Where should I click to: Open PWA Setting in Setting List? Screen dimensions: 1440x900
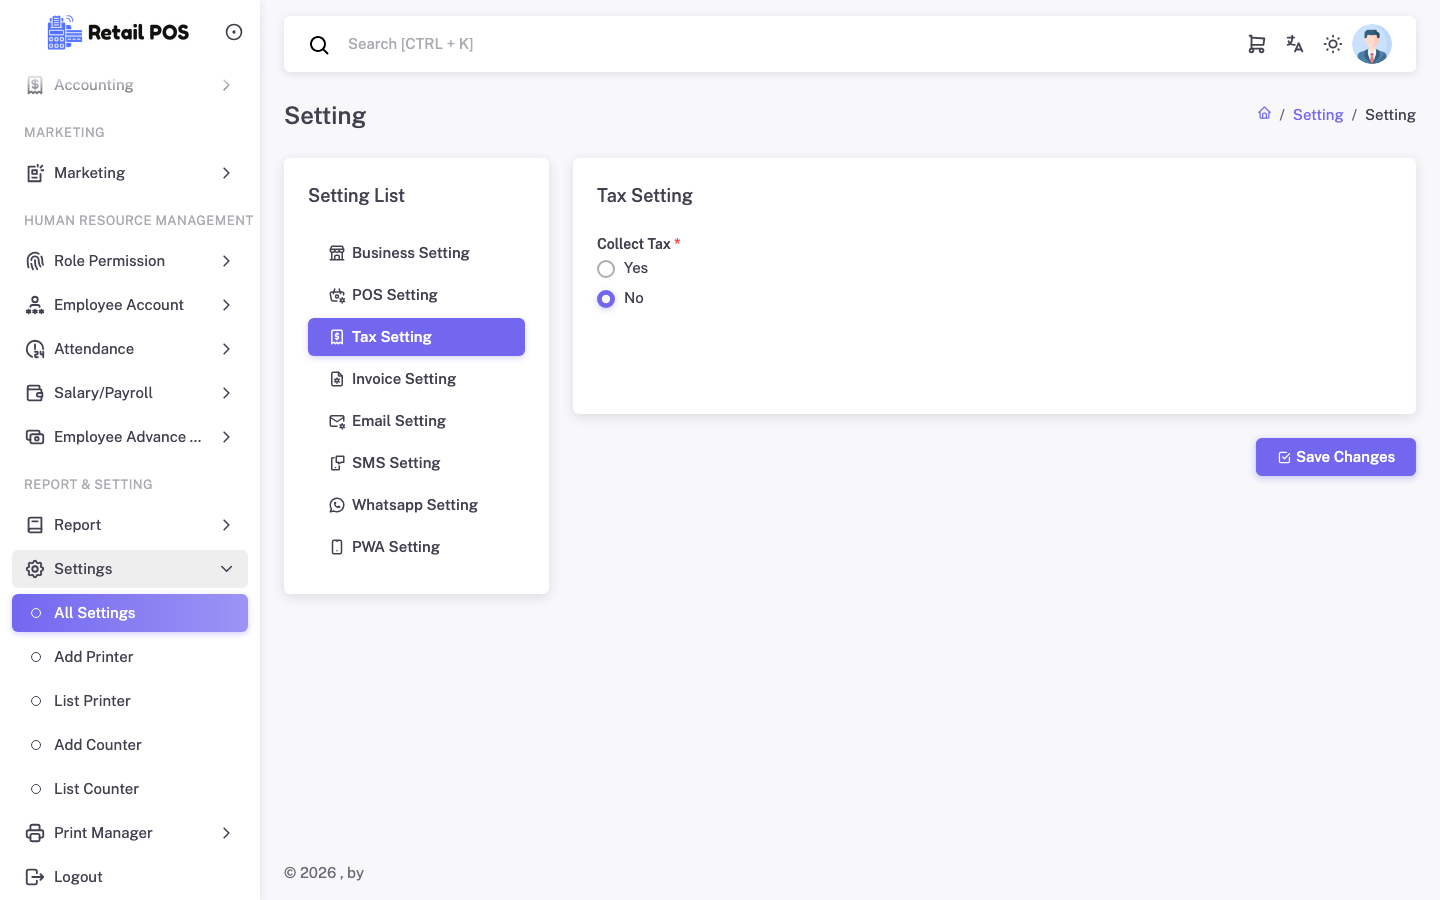[416, 547]
